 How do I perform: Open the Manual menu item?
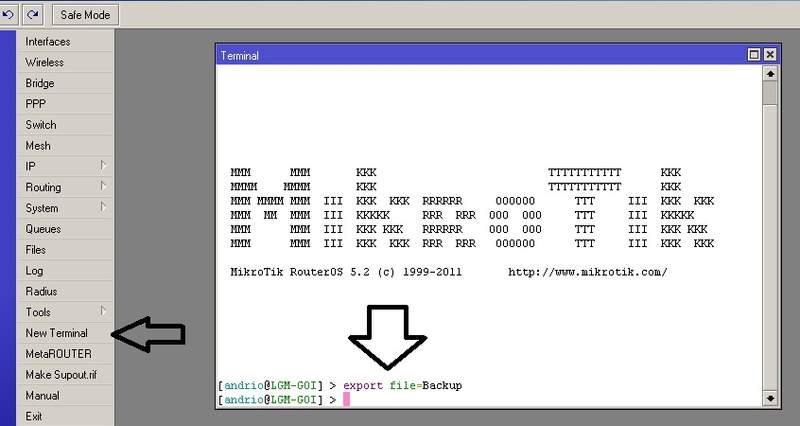tap(65, 396)
